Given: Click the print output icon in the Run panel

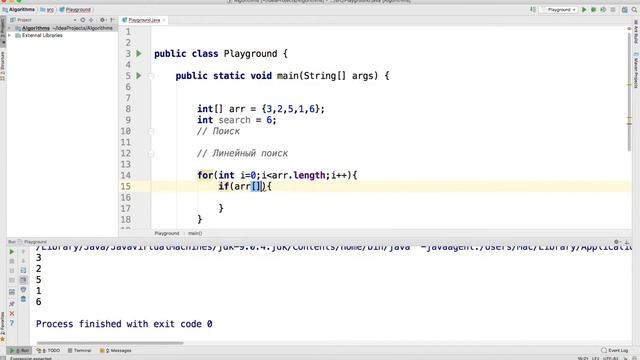Looking at the screenshot, I should [23, 289].
